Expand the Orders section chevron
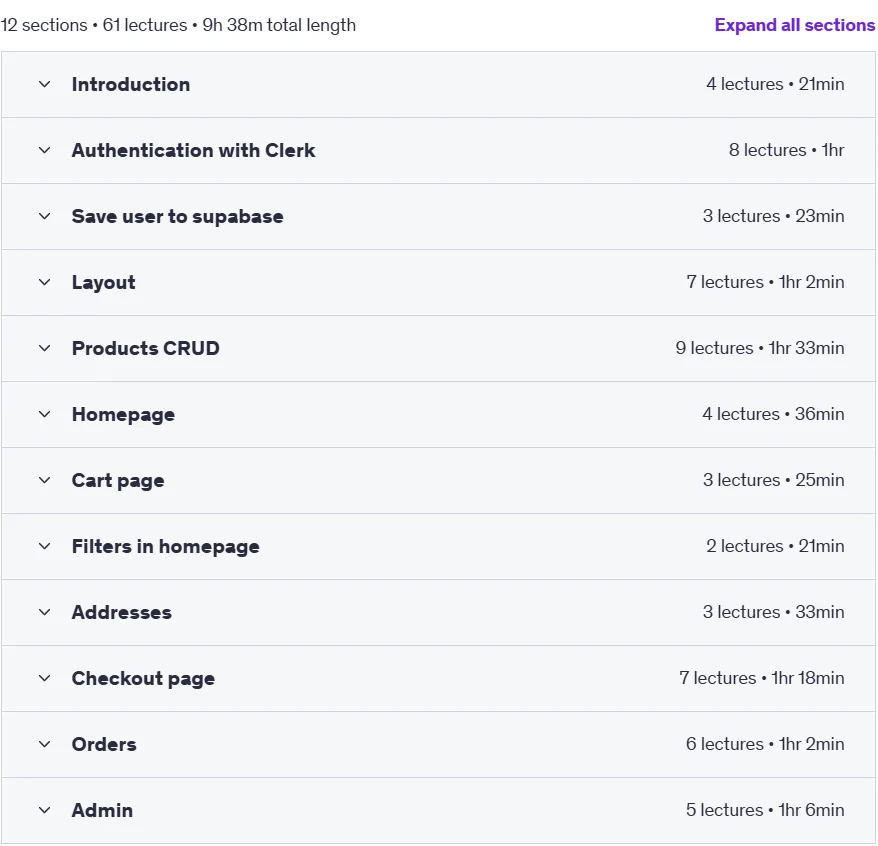878x846 pixels. pos(45,745)
